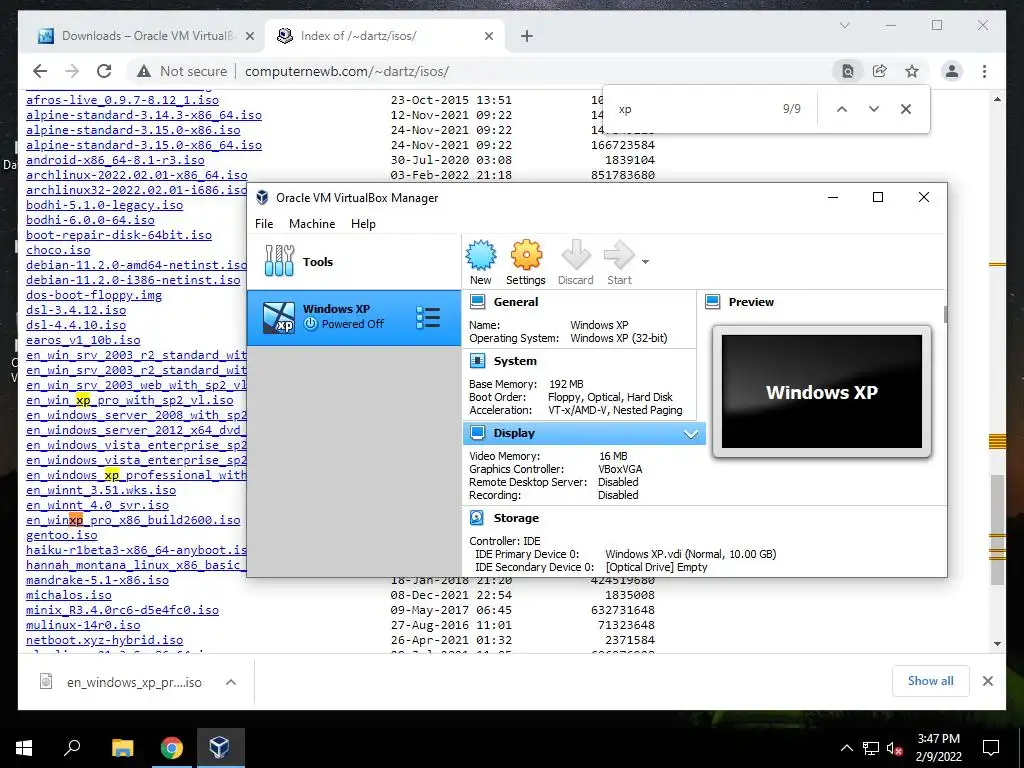Open the File menu in VirtualBox
1024x768 pixels.
pos(264,223)
